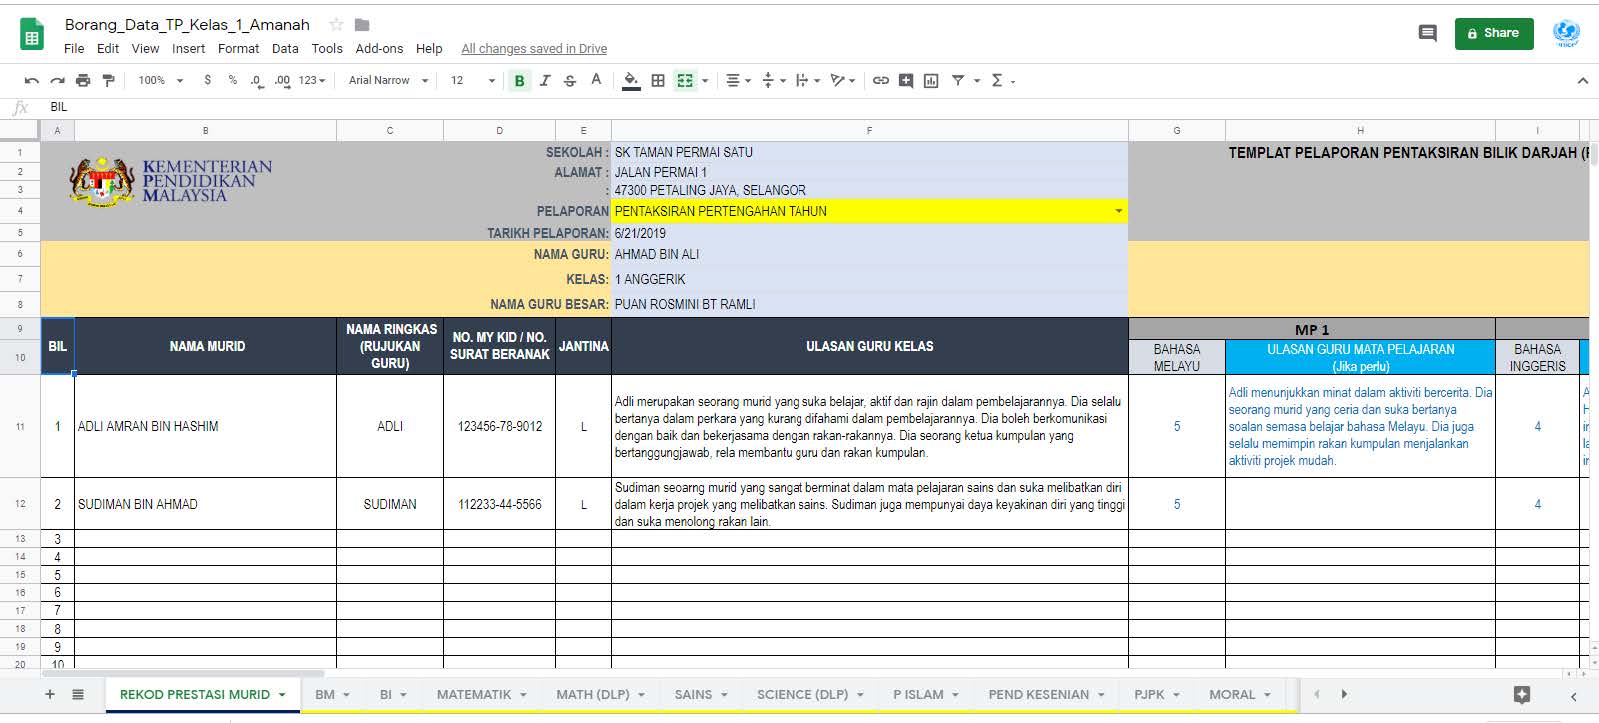This screenshot has width=1599, height=723.
Task: Format as currency with dollar icon
Action: [x=207, y=80]
